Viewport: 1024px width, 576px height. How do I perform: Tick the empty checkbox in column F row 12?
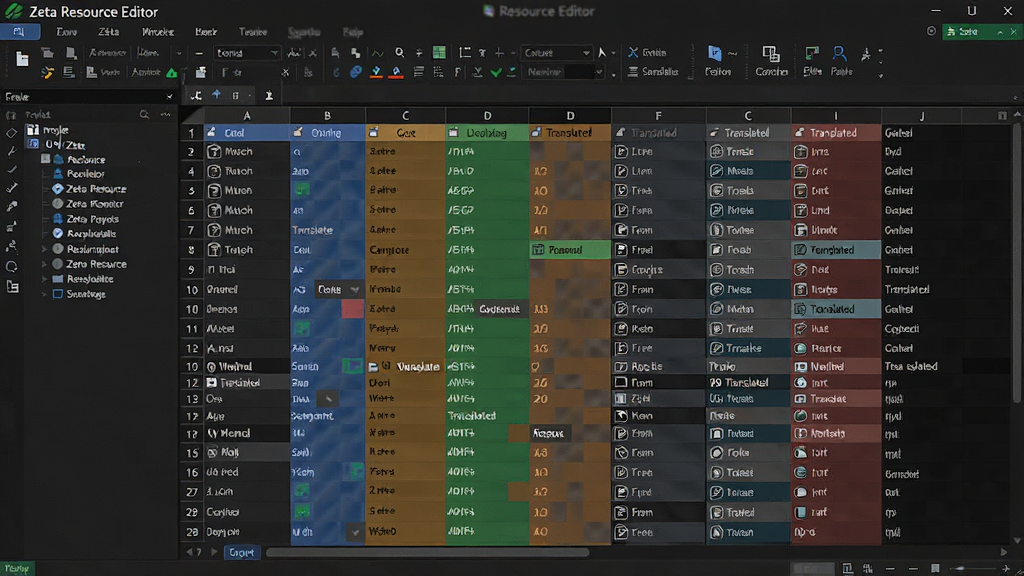[x=621, y=383]
